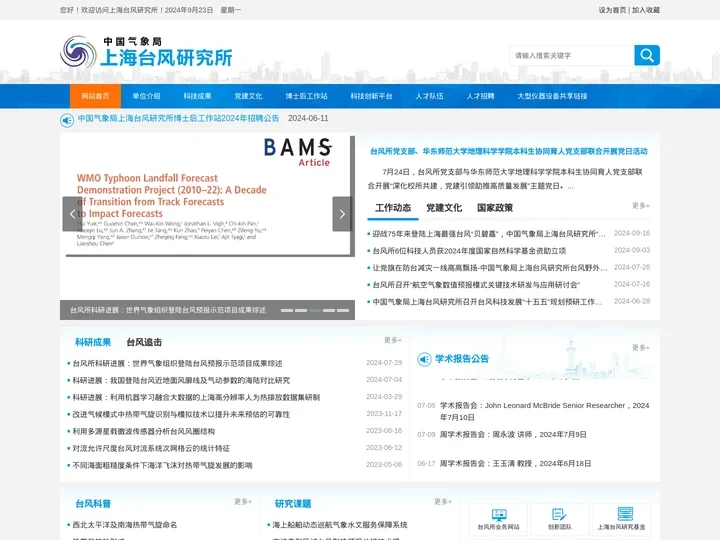Open 科技创新平台 navigation item

click(x=371, y=96)
